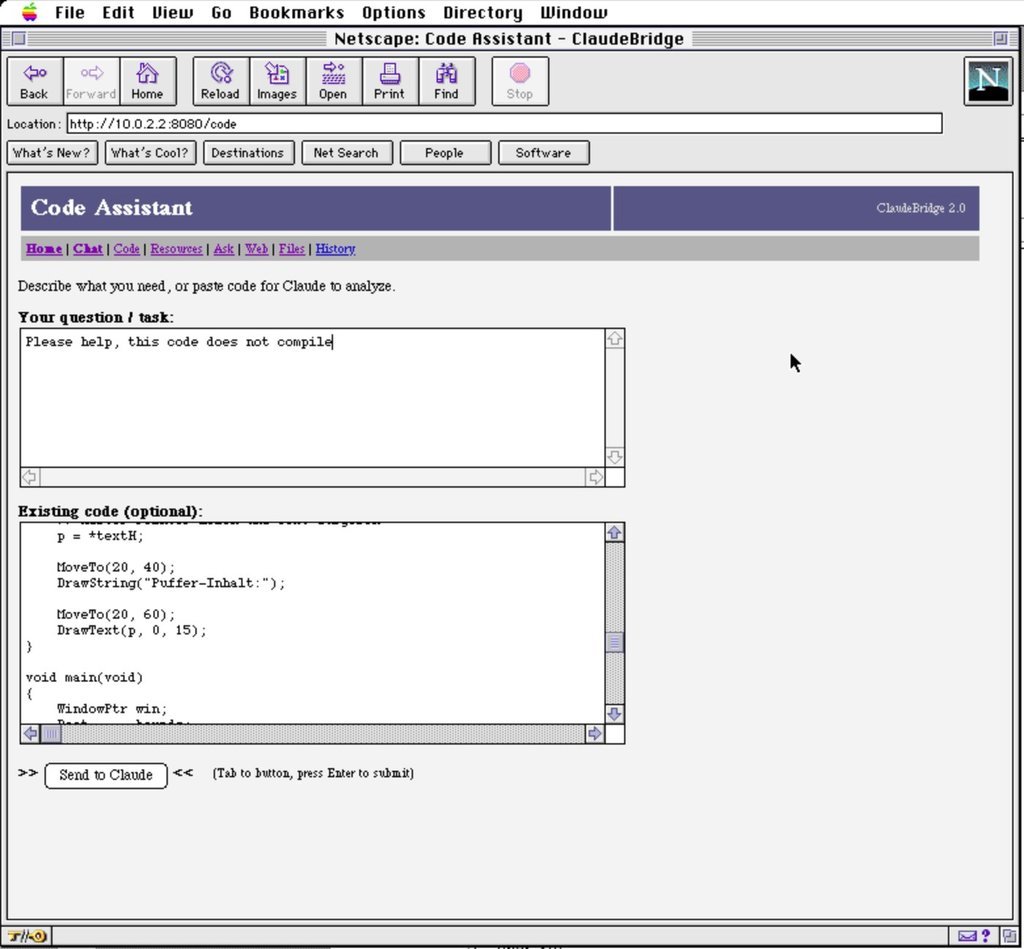Click question box scroll up arrow
This screenshot has height=949, width=1024.
(x=615, y=339)
